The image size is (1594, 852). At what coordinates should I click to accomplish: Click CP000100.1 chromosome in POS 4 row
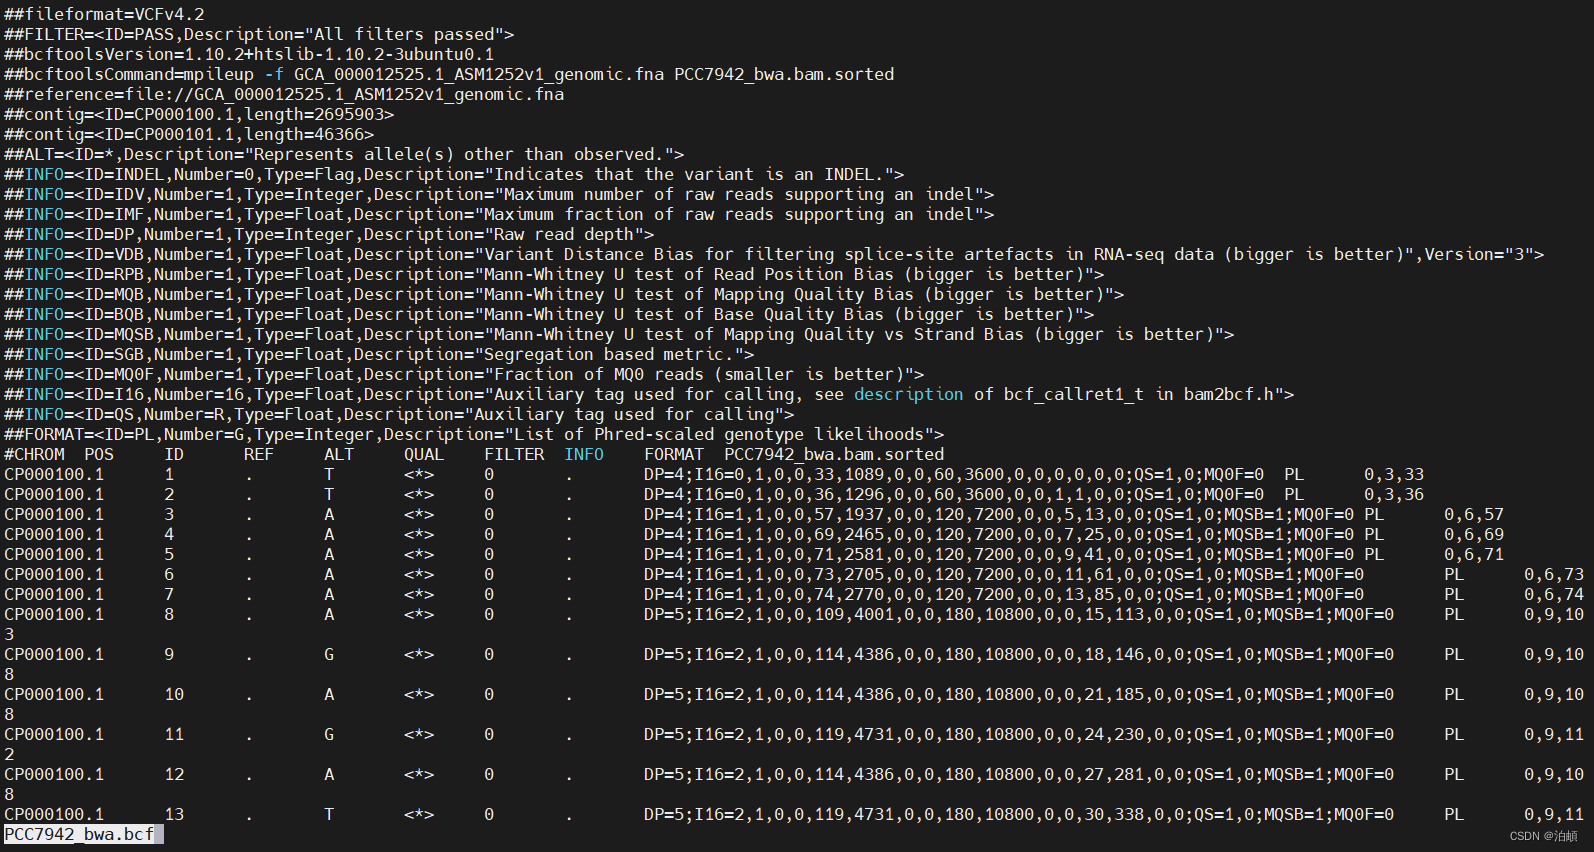[54, 534]
